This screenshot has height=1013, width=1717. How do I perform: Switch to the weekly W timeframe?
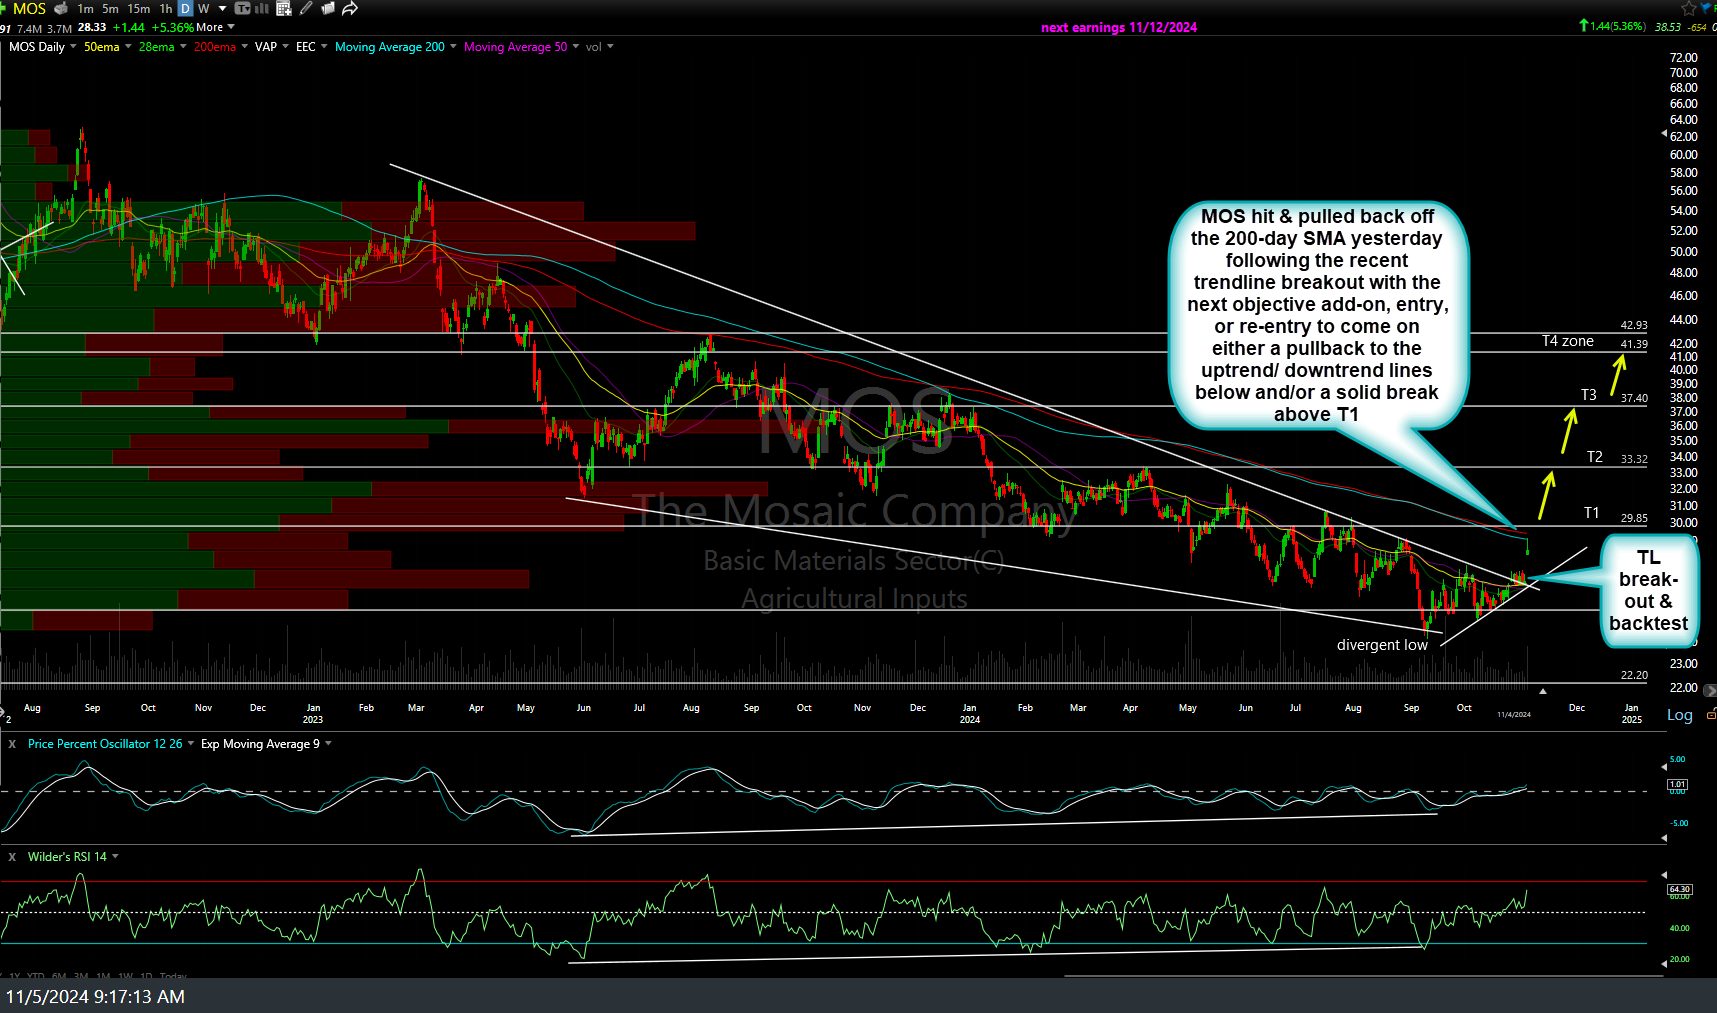click(x=204, y=8)
